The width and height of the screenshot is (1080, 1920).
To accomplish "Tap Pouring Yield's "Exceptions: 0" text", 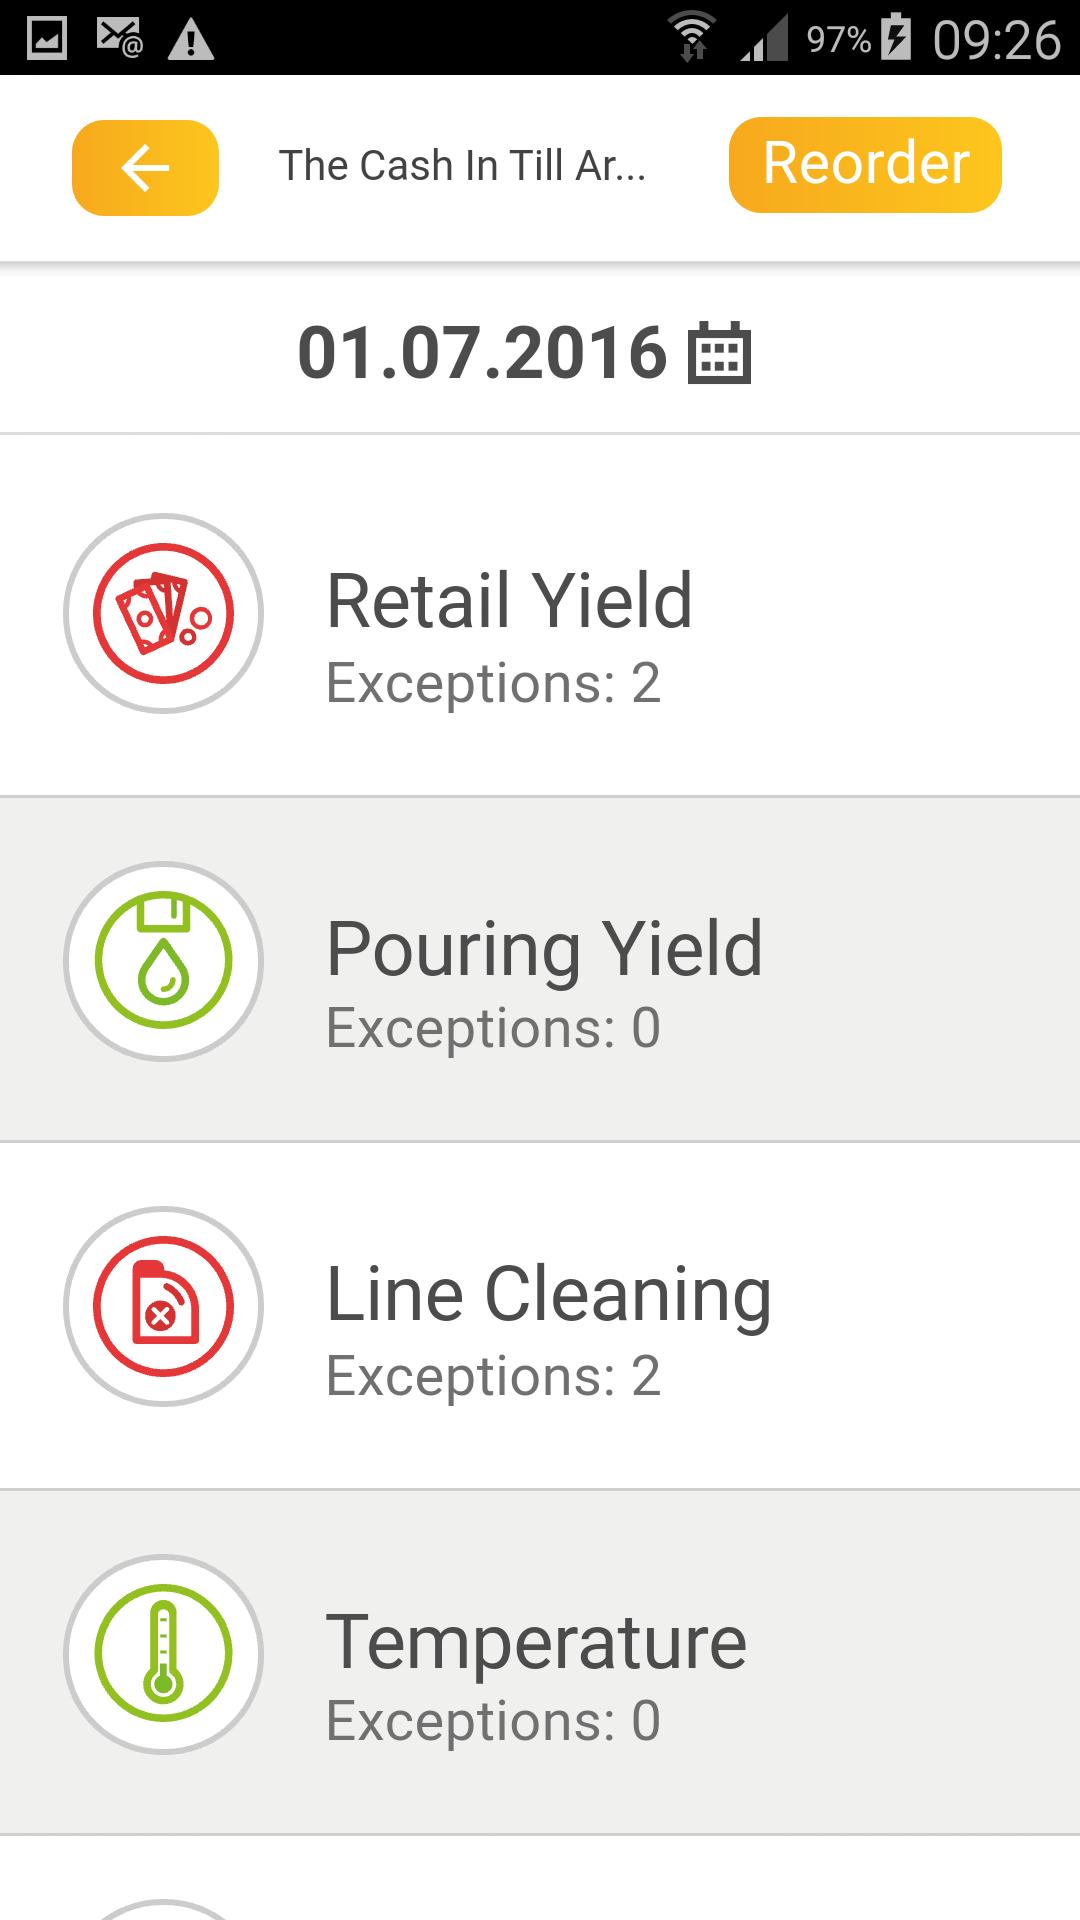I will click(x=493, y=1028).
